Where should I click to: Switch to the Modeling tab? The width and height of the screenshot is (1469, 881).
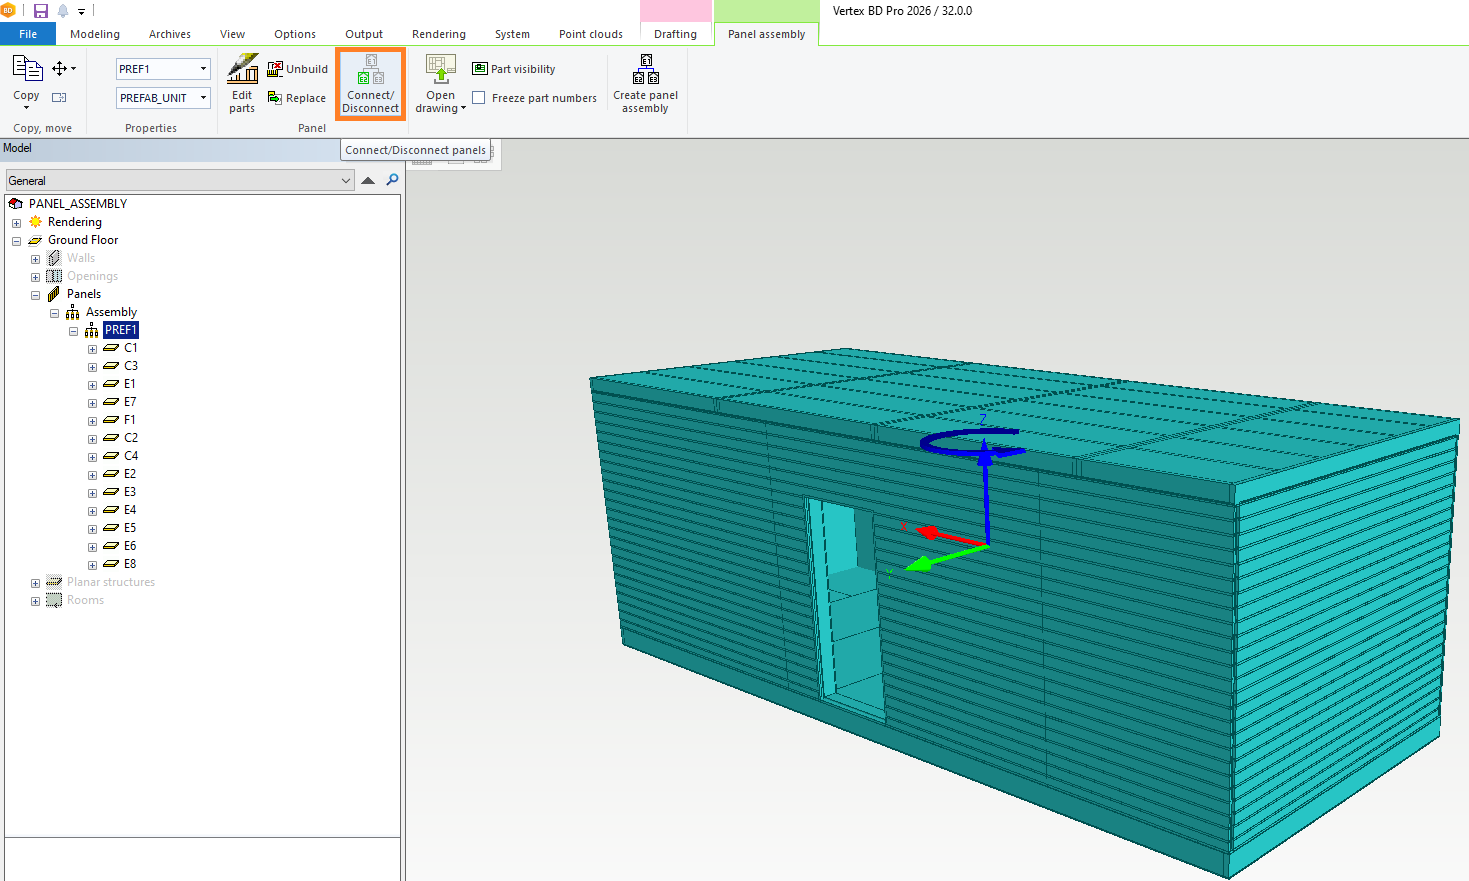point(95,34)
